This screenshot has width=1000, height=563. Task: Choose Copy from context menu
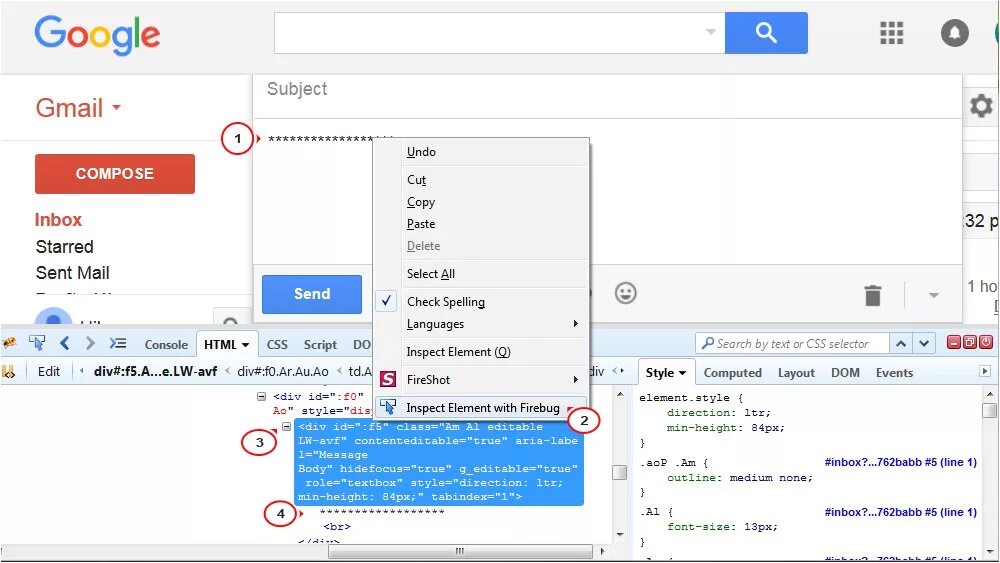421,202
